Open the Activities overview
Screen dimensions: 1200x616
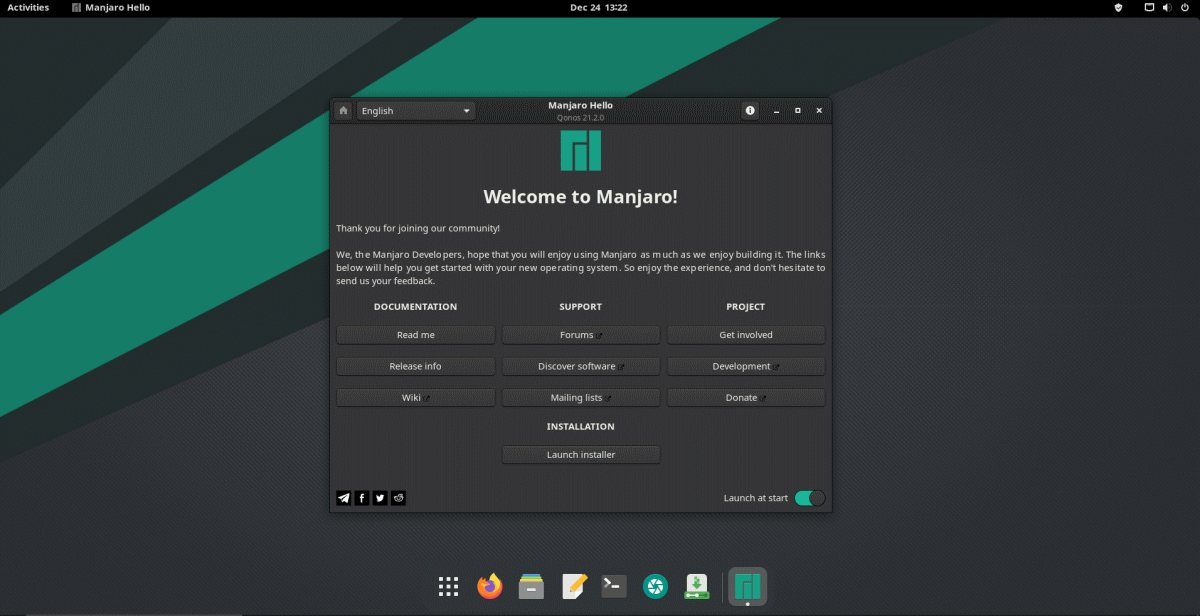[28, 7]
